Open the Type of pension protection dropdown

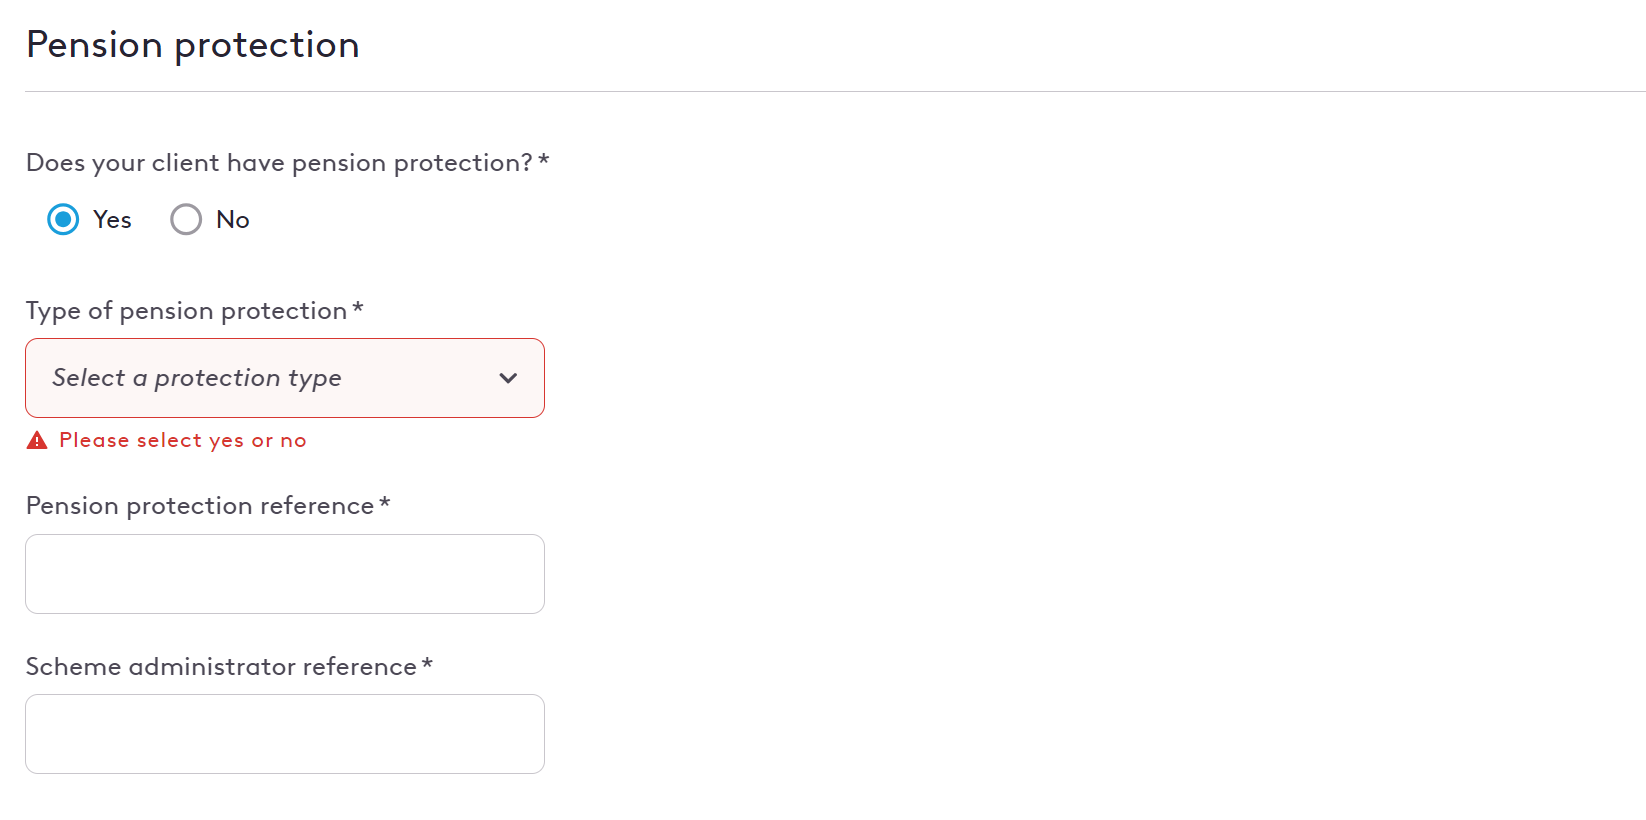point(285,378)
